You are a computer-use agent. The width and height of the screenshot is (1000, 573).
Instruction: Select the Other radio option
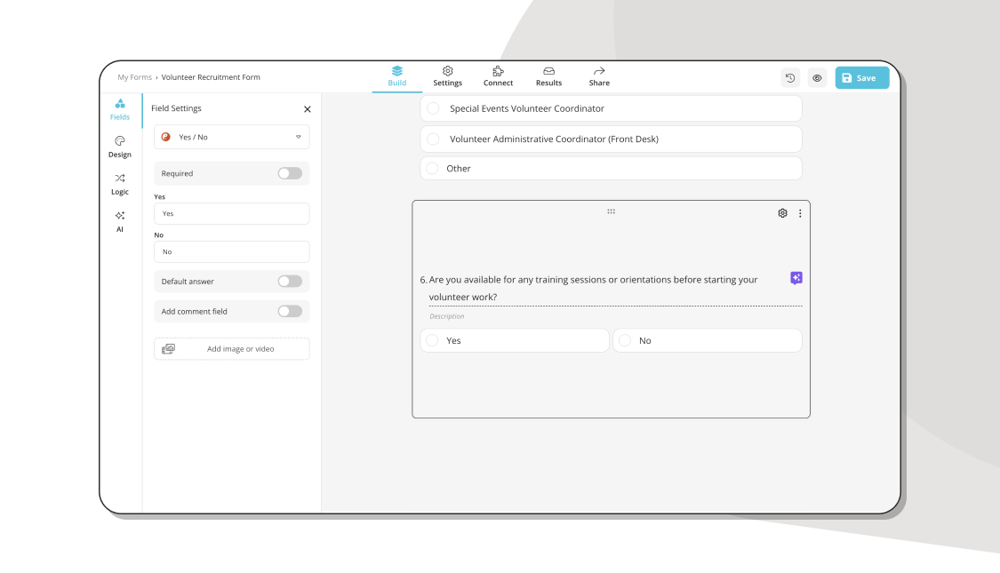pos(433,168)
